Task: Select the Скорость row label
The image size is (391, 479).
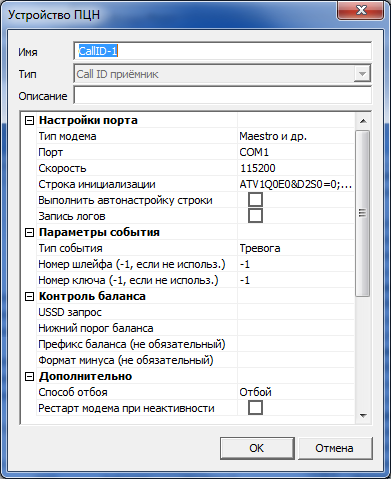Action: click(62, 168)
